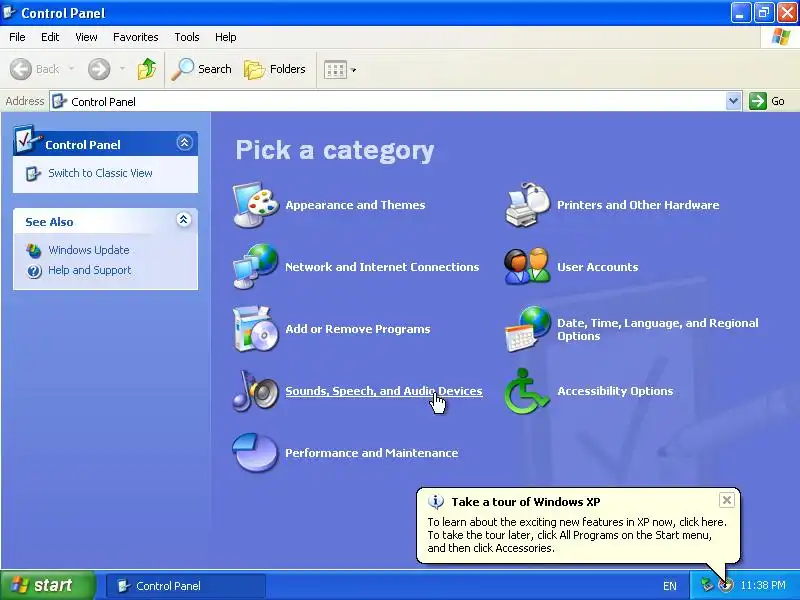Click the Windows Update link
This screenshot has width=800, height=600.
(89, 250)
